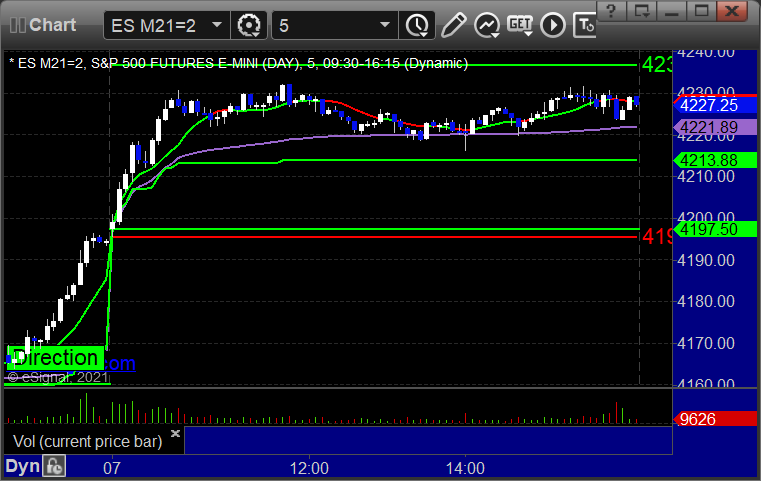Viewport: 761px width, 481px height.
Task: Select the pencil drawing tools icon
Action: coord(453,25)
